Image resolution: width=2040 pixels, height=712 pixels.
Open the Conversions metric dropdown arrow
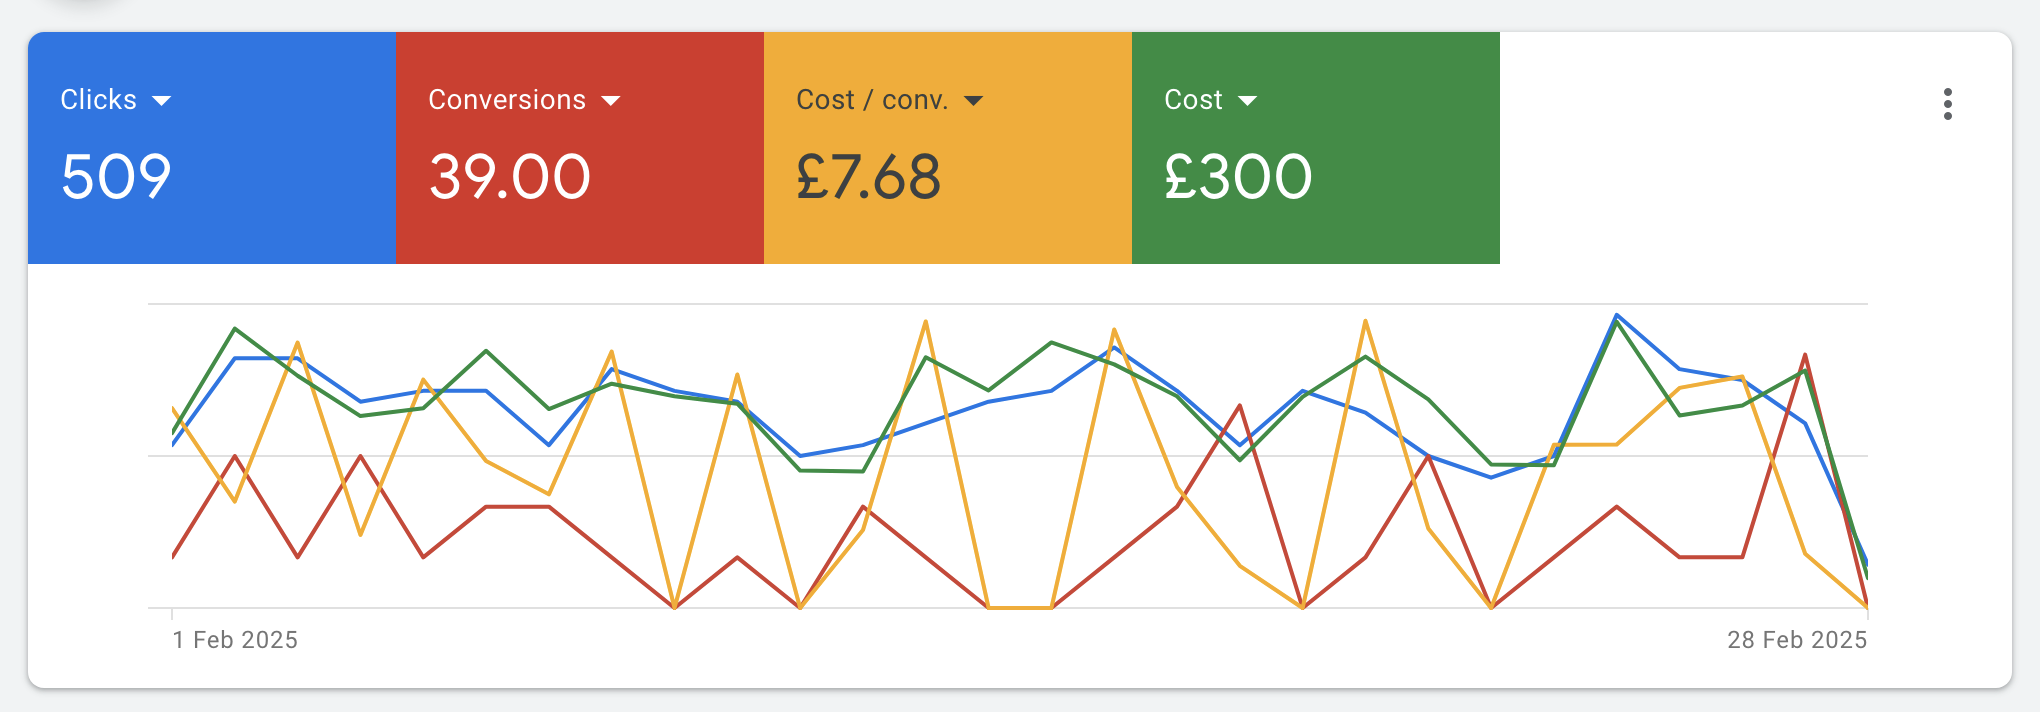[x=611, y=101]
